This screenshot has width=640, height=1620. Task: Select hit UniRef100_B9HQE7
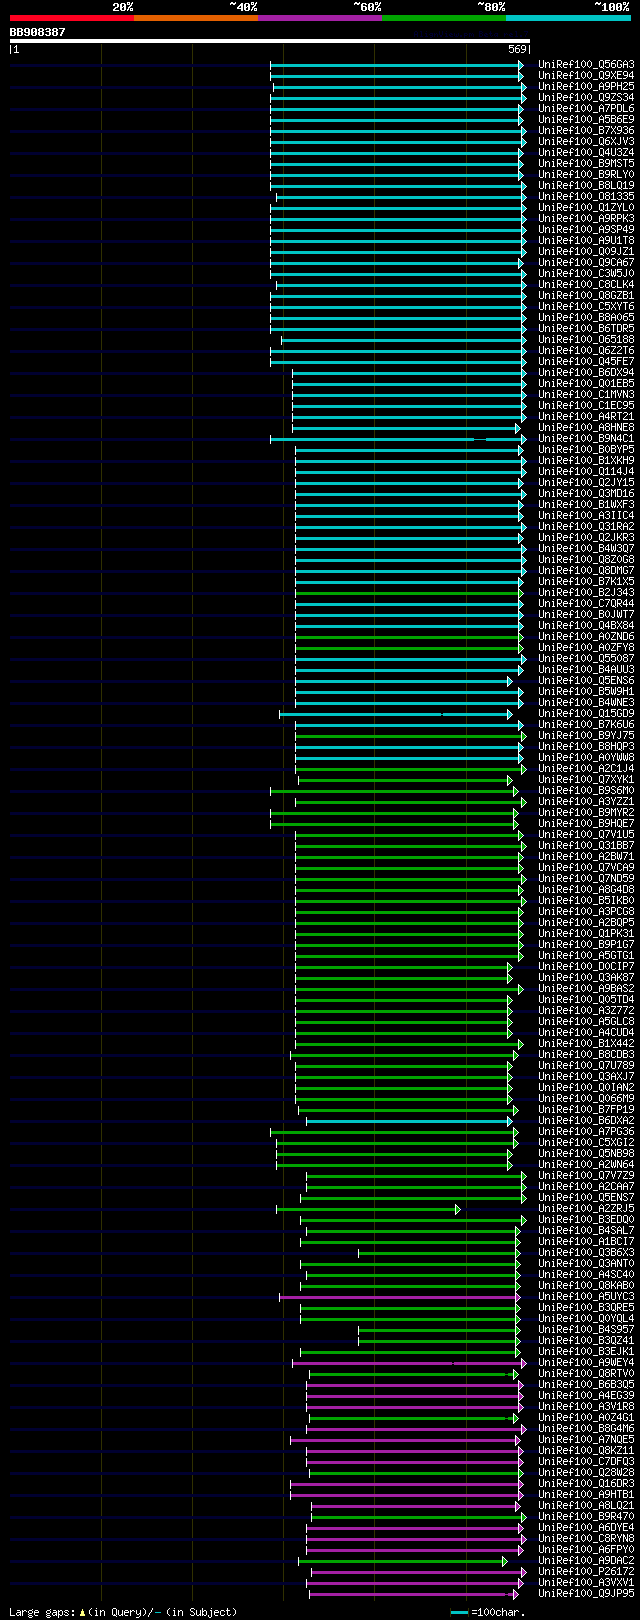(x=586, y=823)
